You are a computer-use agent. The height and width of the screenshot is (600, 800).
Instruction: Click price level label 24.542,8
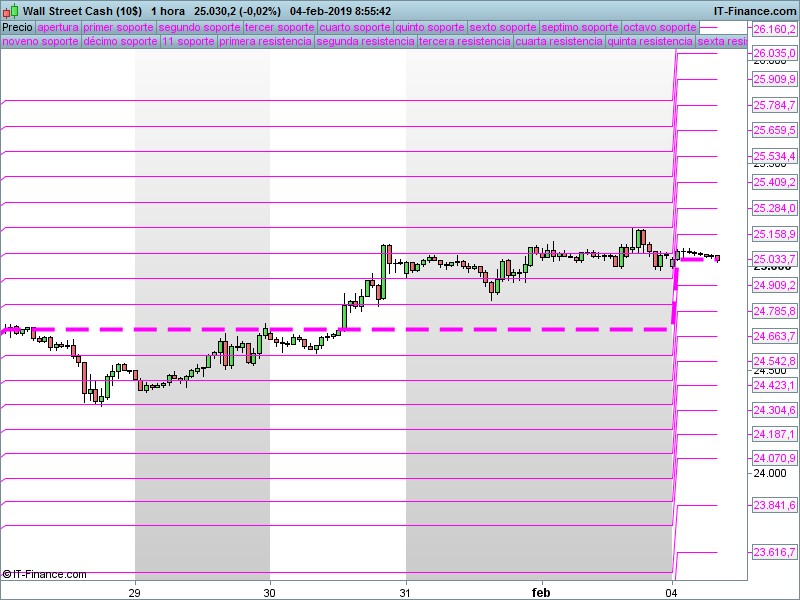774,361
